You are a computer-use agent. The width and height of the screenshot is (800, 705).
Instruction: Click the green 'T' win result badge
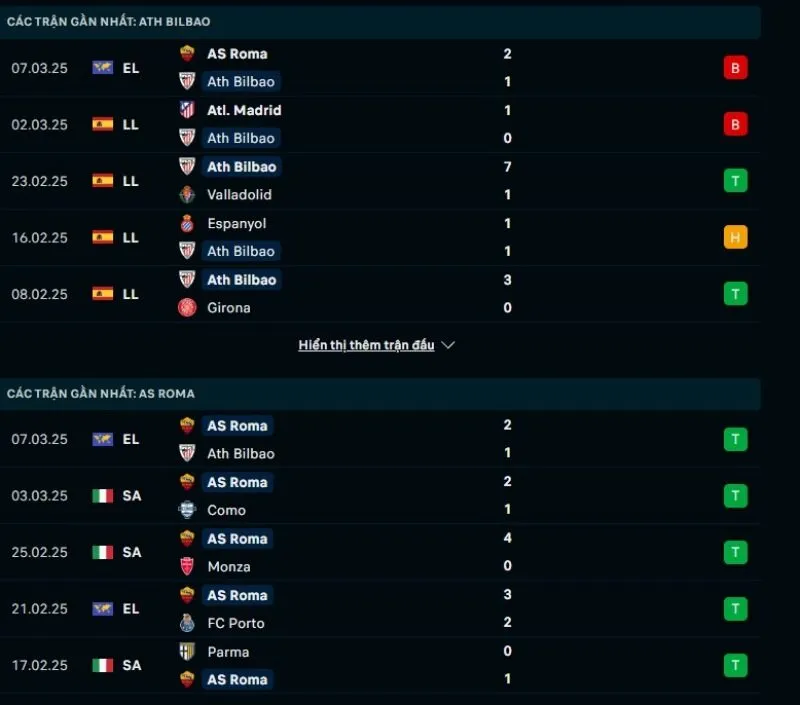[735, 181]
